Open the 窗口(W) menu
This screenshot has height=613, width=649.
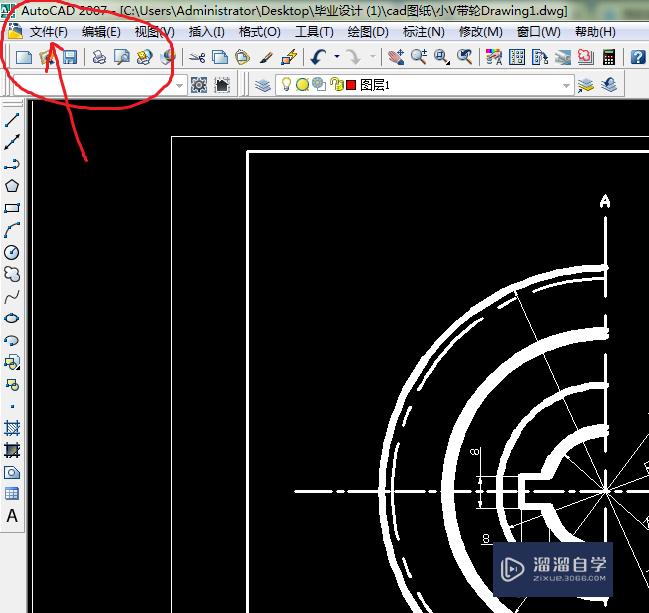538,32
